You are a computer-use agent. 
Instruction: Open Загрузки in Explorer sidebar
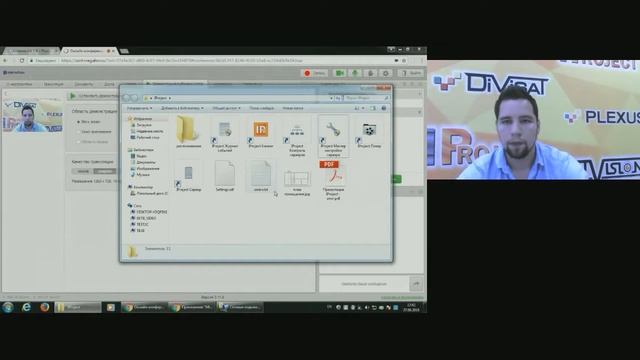tap(141, 125)
